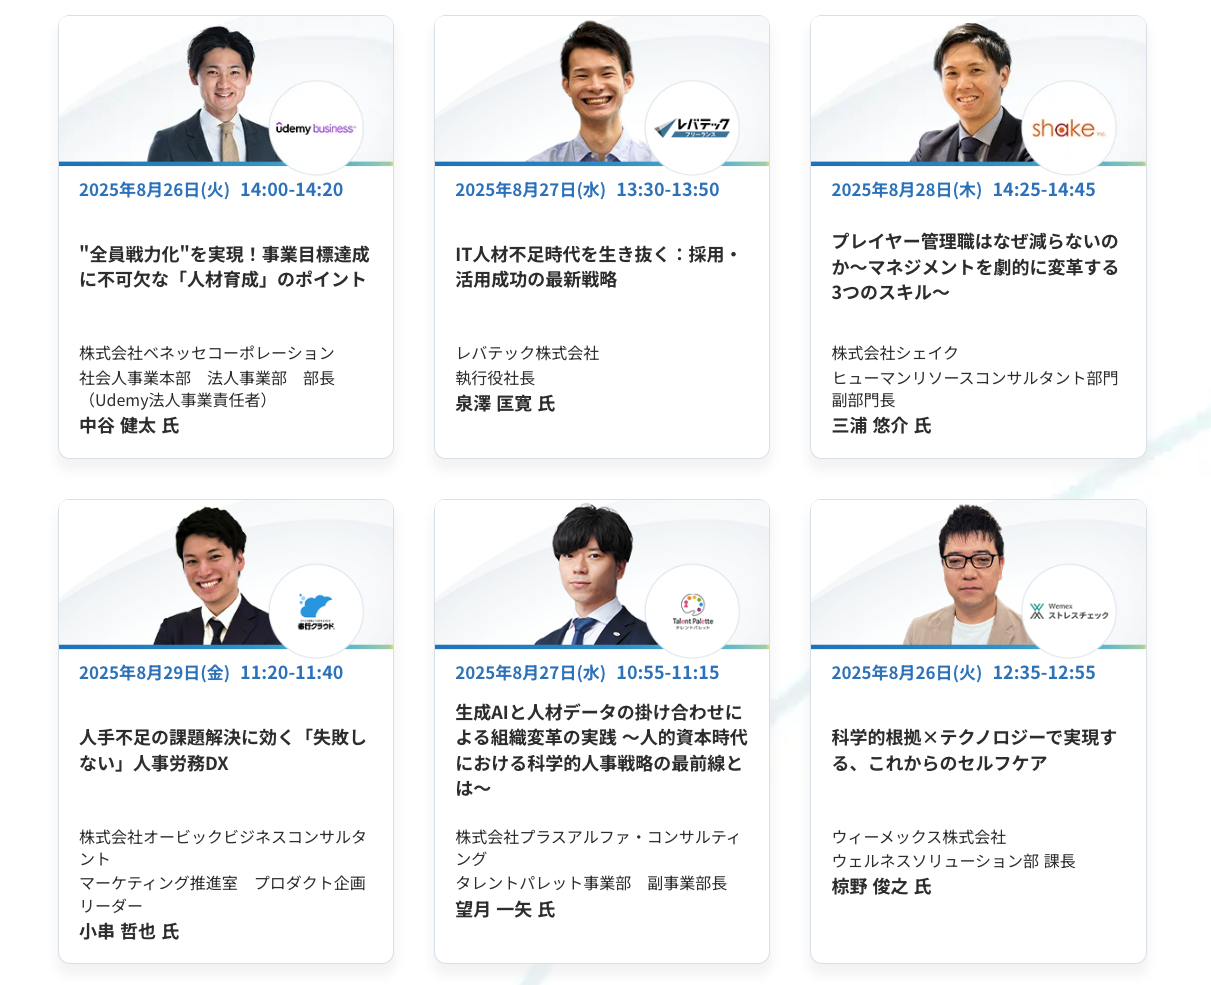
Task: Open the speaker photo of 泉澤 匡寛
Action: (x=594, y=93)
